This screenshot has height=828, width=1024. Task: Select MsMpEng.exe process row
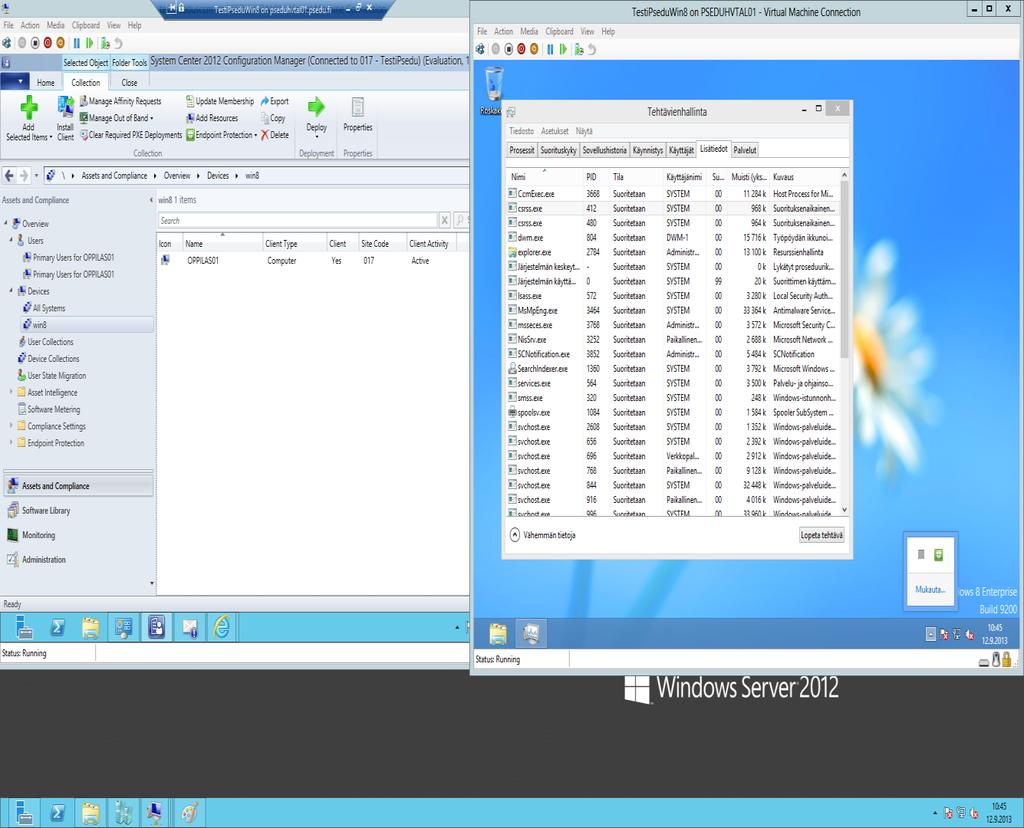pos(673,310)
